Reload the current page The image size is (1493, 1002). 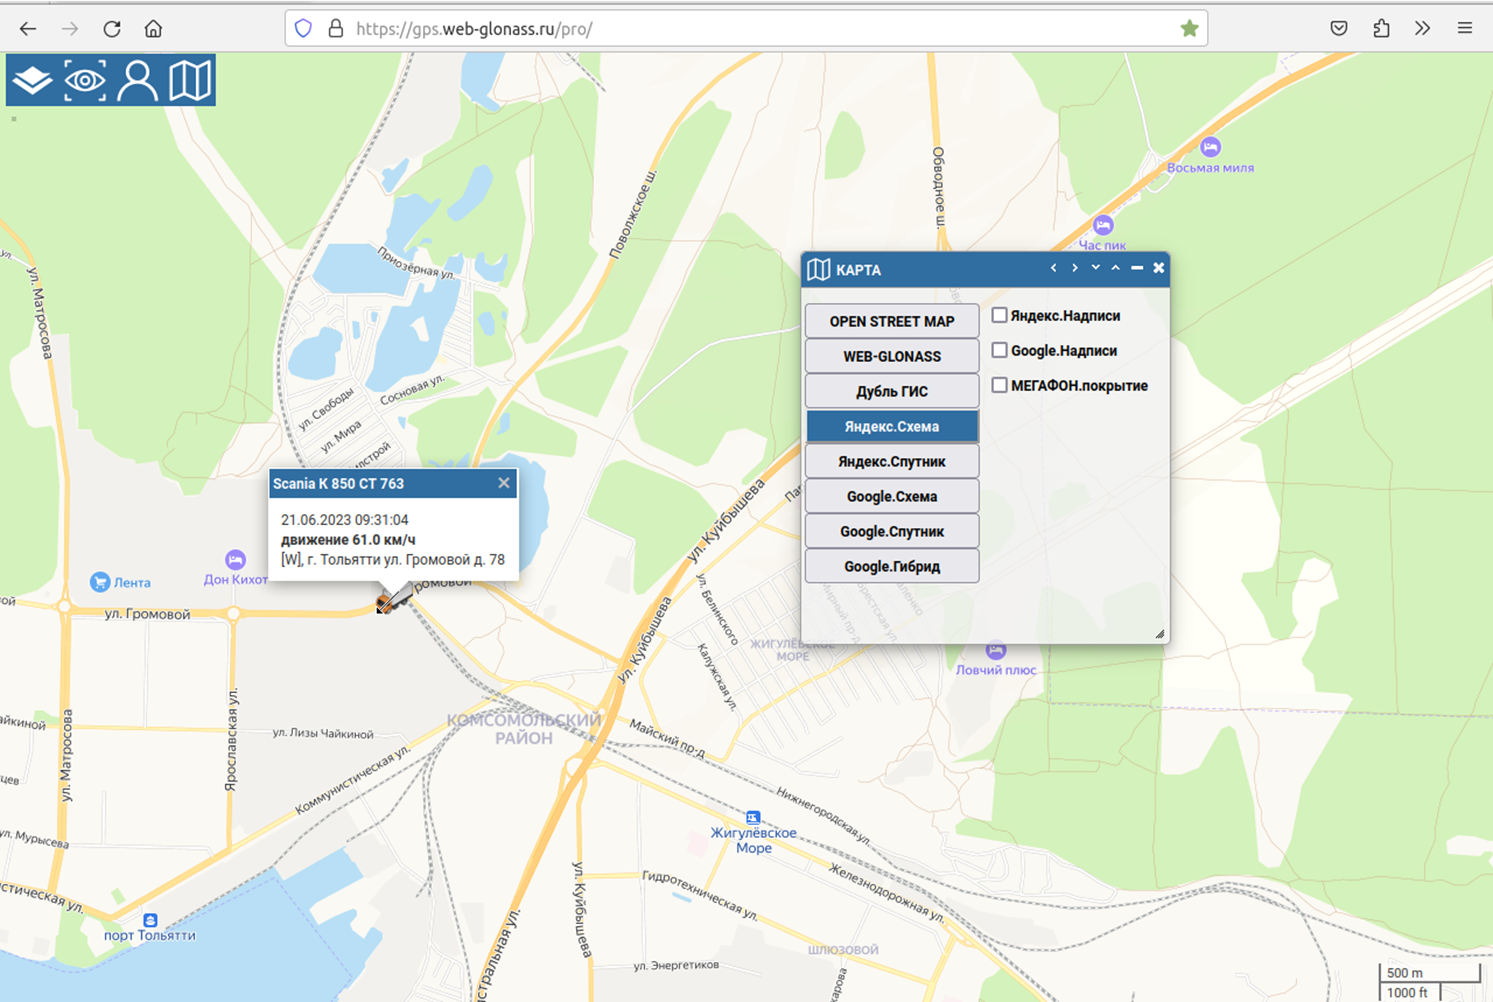click(112, 28)
